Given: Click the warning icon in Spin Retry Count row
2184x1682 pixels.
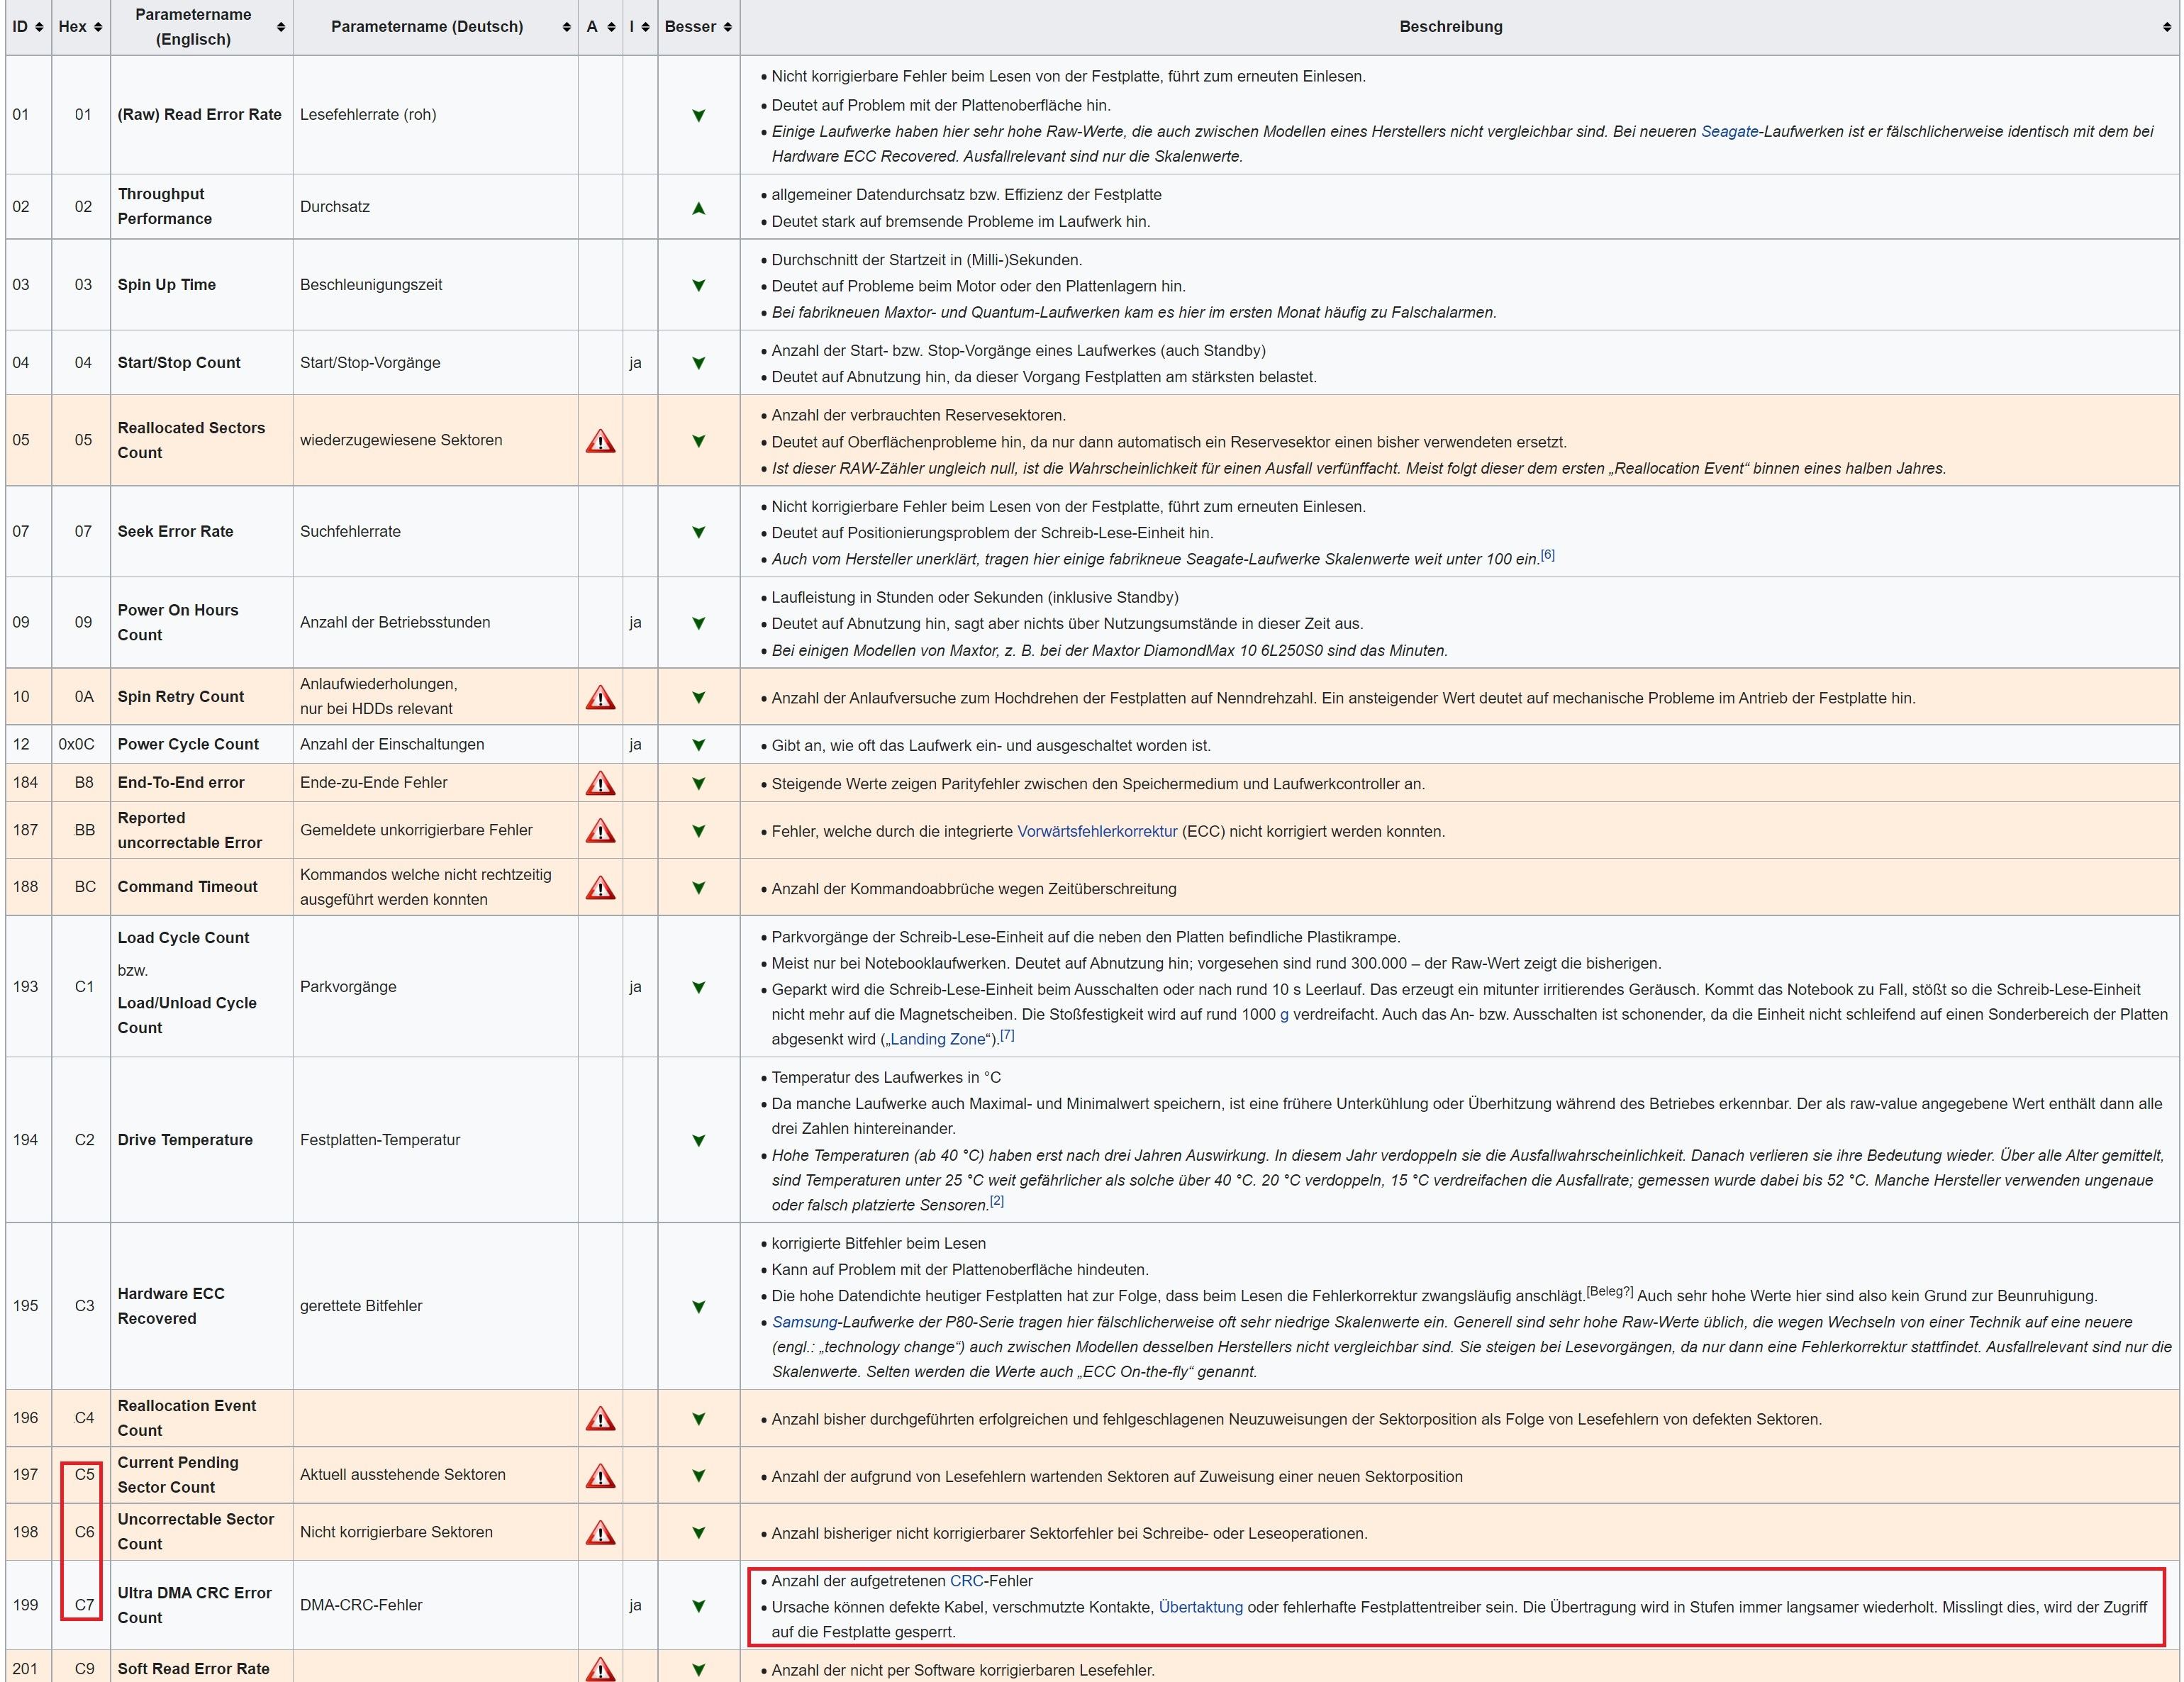Looking at the screenshot, I should tap(600, 697).
